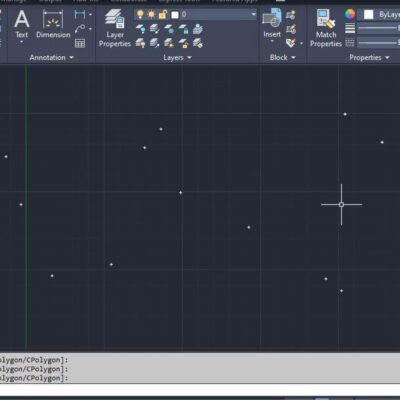Open the linetype selector dropdown
Viewport: 400px width, 400px height.
pos(378,43)
